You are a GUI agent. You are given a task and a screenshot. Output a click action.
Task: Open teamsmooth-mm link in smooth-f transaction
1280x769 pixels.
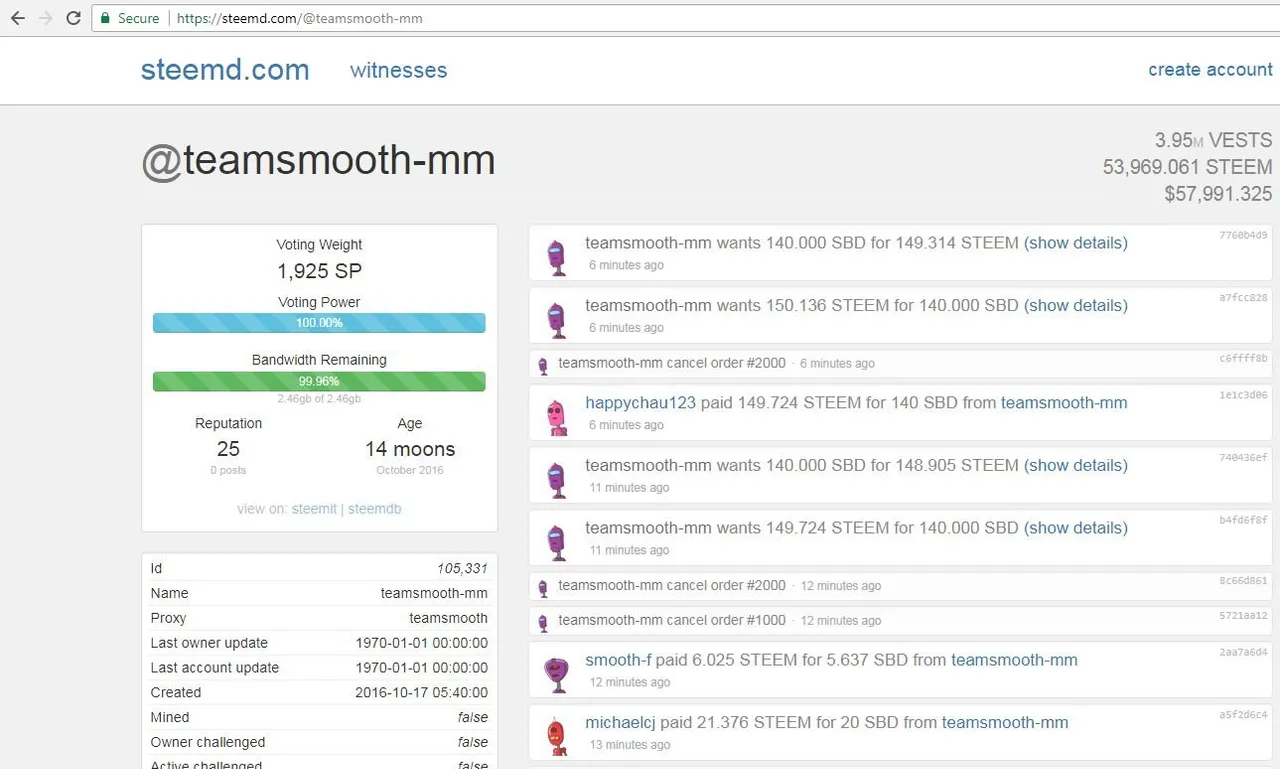pyautogui.click(x=1014, y=660)
